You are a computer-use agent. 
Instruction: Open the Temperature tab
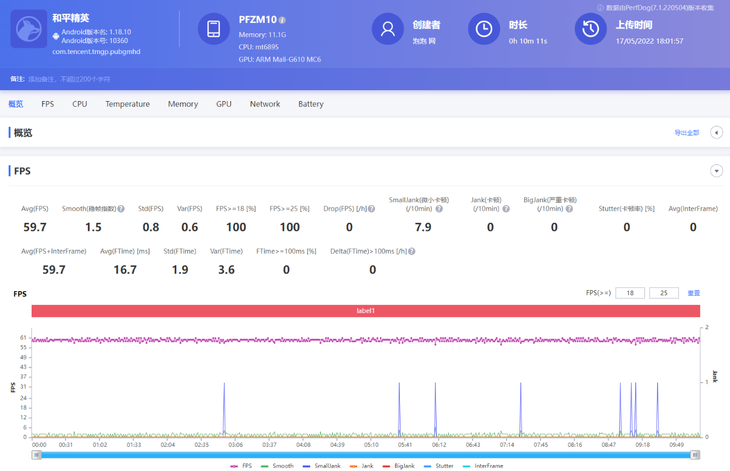[127, 104]
